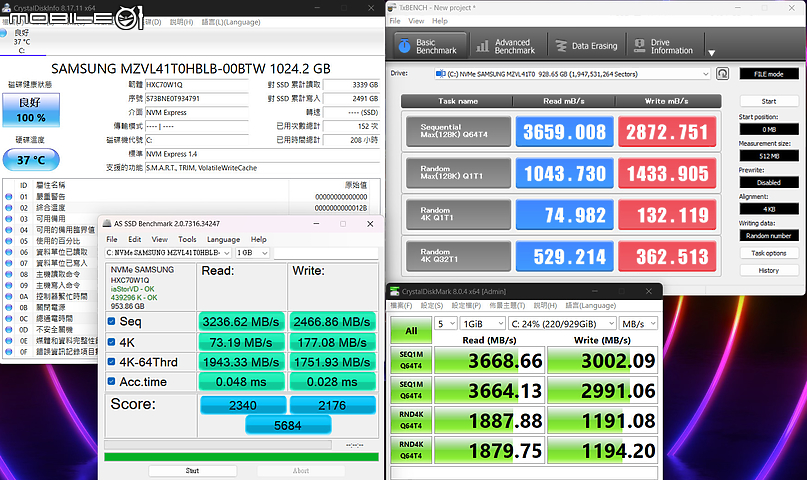Run second SEQ1M Q64T4 test button
Image resolution: width=807 pixels, height=480 pixels.
tap(411, 390)
